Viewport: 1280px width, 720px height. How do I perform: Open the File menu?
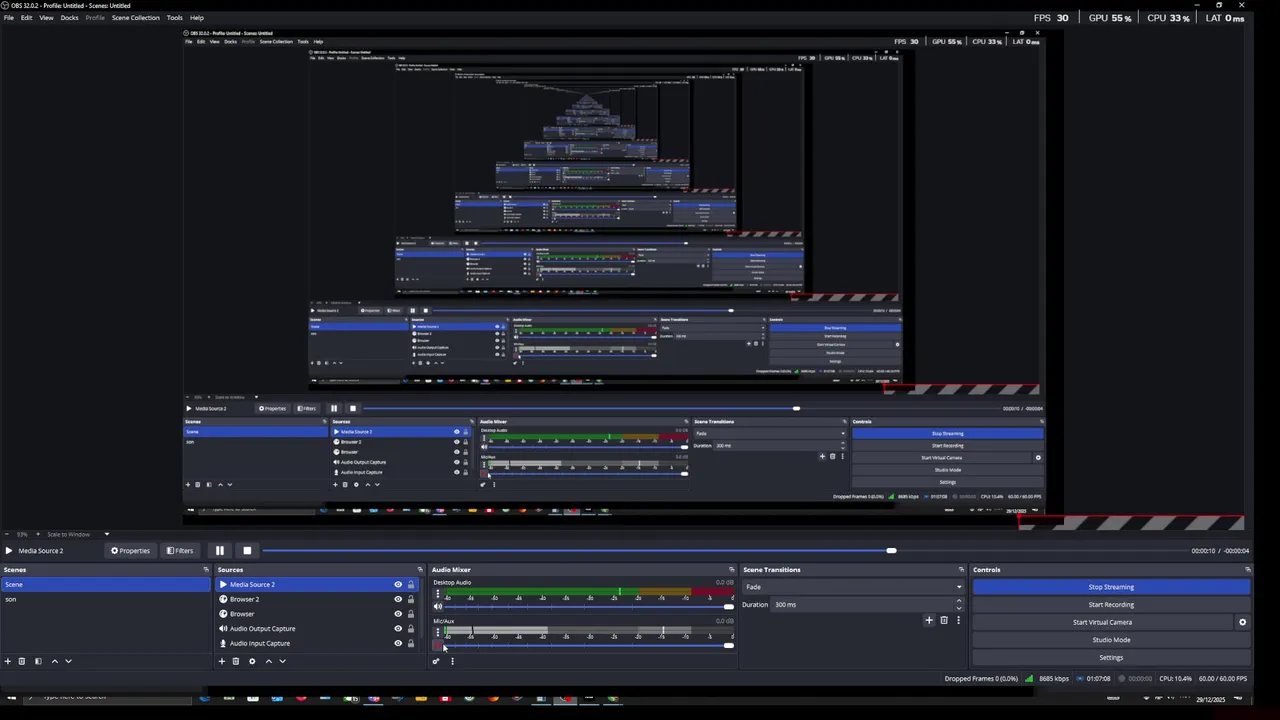9,18
